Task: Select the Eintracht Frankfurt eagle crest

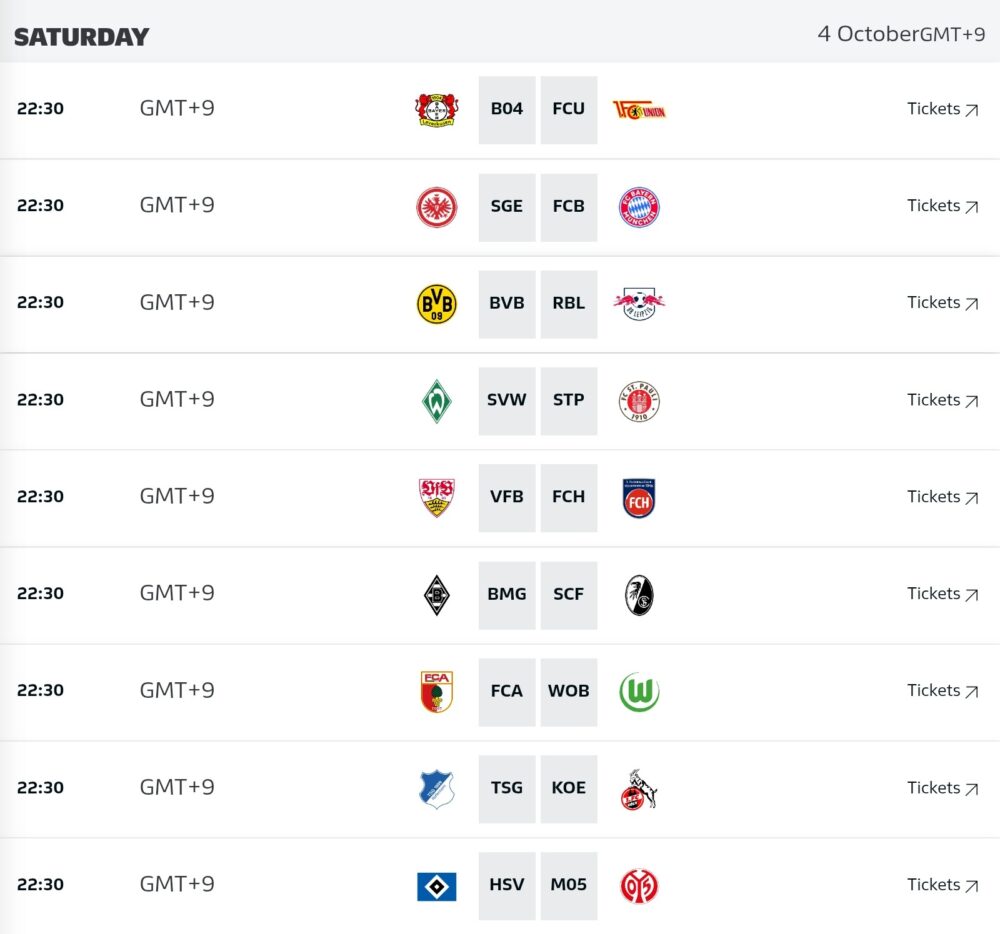Action: [x=437, y=207]
